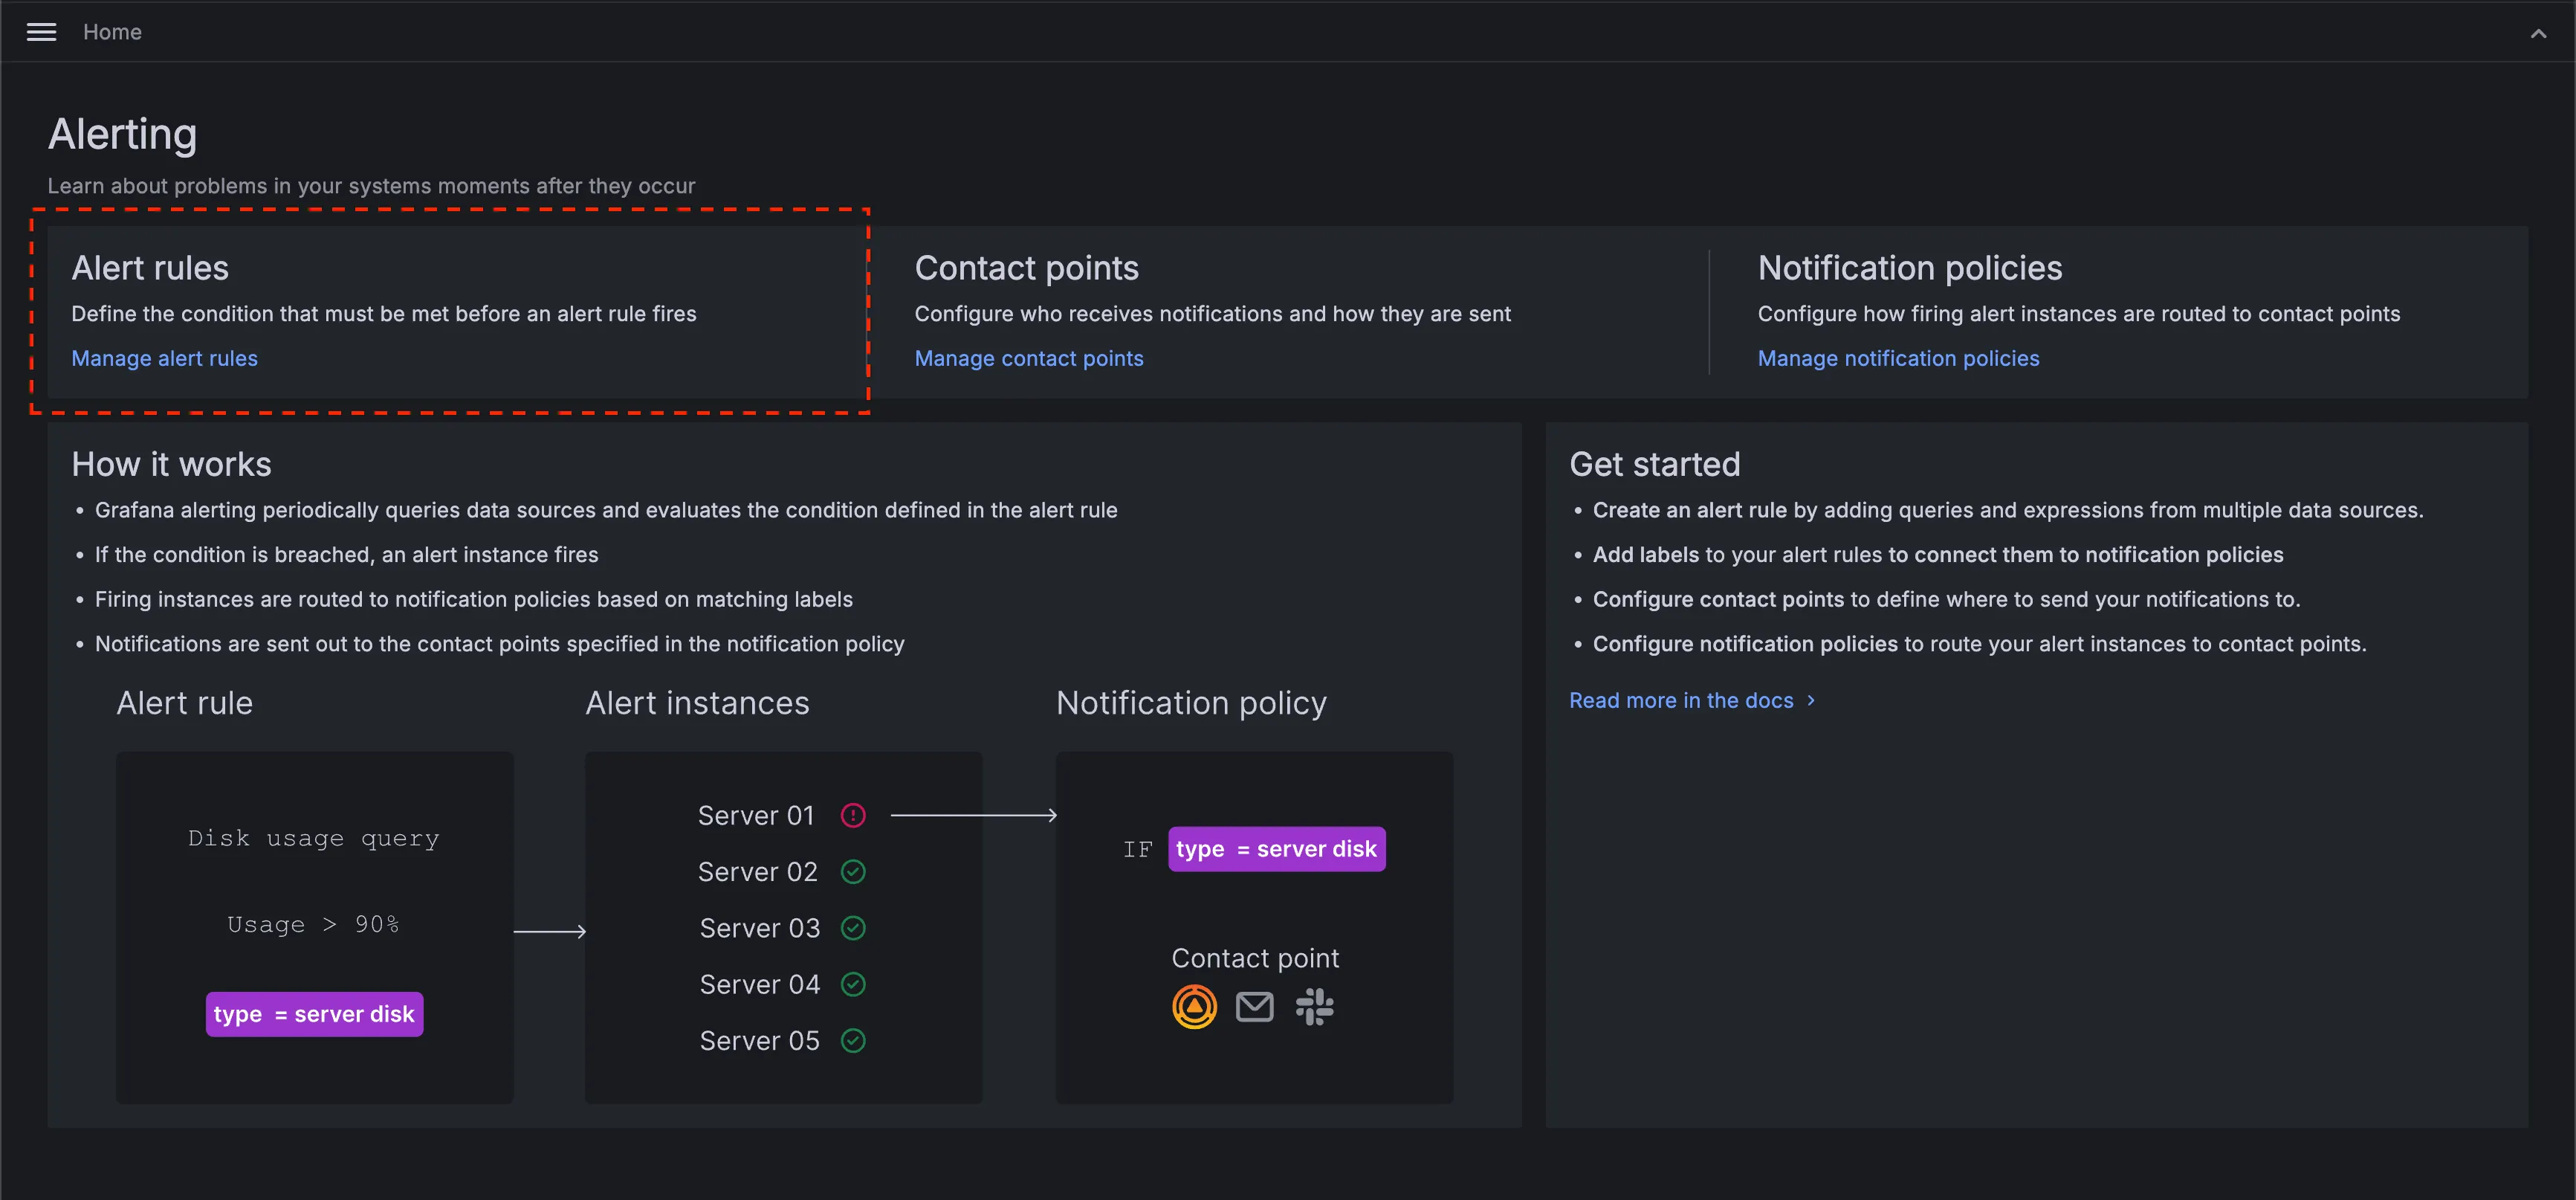Click the Alert rules card heading

[x=150, y=268]
